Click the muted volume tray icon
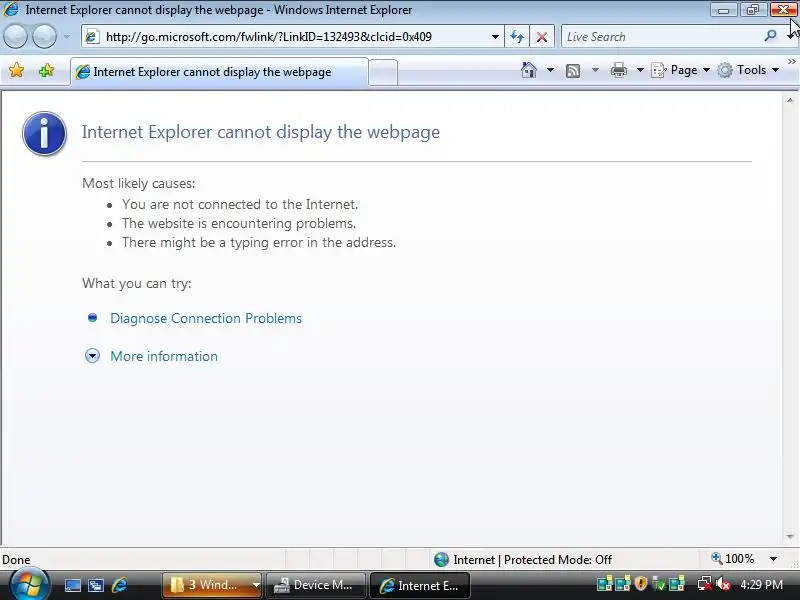Image resolution: width=800 pixels, height=600 pixels. point(722,583)
